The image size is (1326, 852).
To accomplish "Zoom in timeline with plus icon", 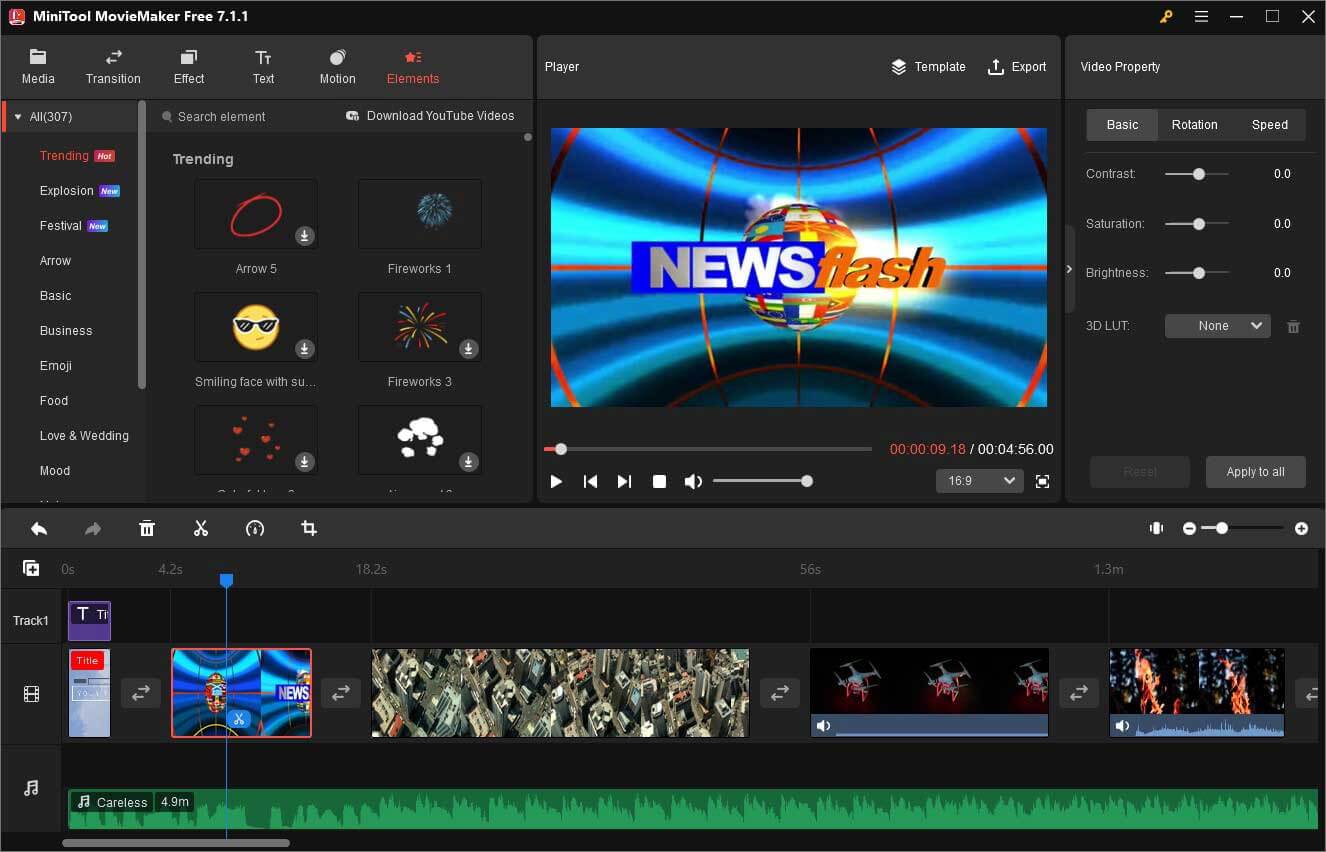I will (x=1301, y=528).
